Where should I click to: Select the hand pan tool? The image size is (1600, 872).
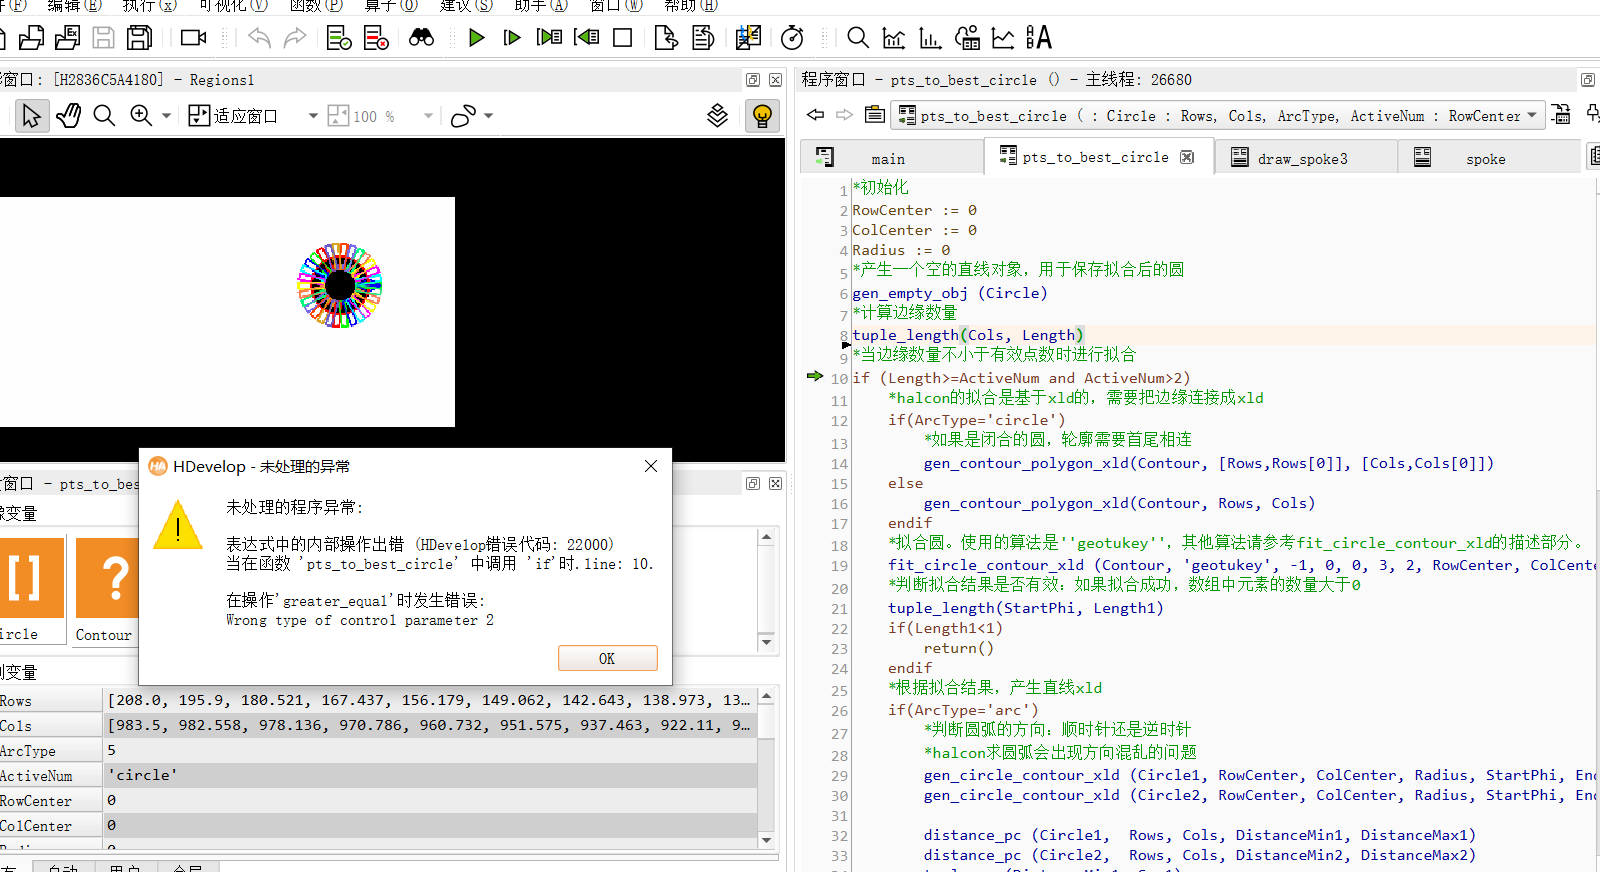pyautogui.click(x=68, y=116)
